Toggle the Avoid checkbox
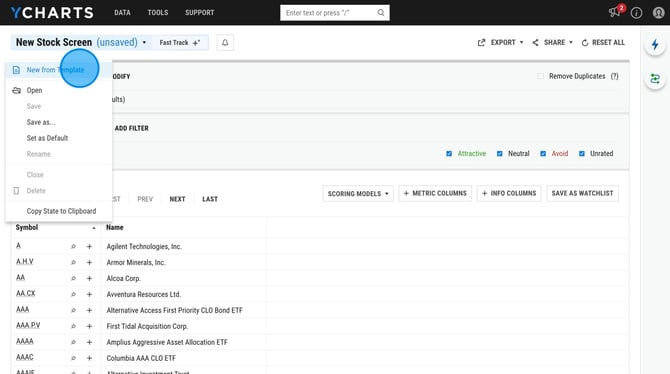Viewport: 670px width, 374px height. (x=543, y=153)
